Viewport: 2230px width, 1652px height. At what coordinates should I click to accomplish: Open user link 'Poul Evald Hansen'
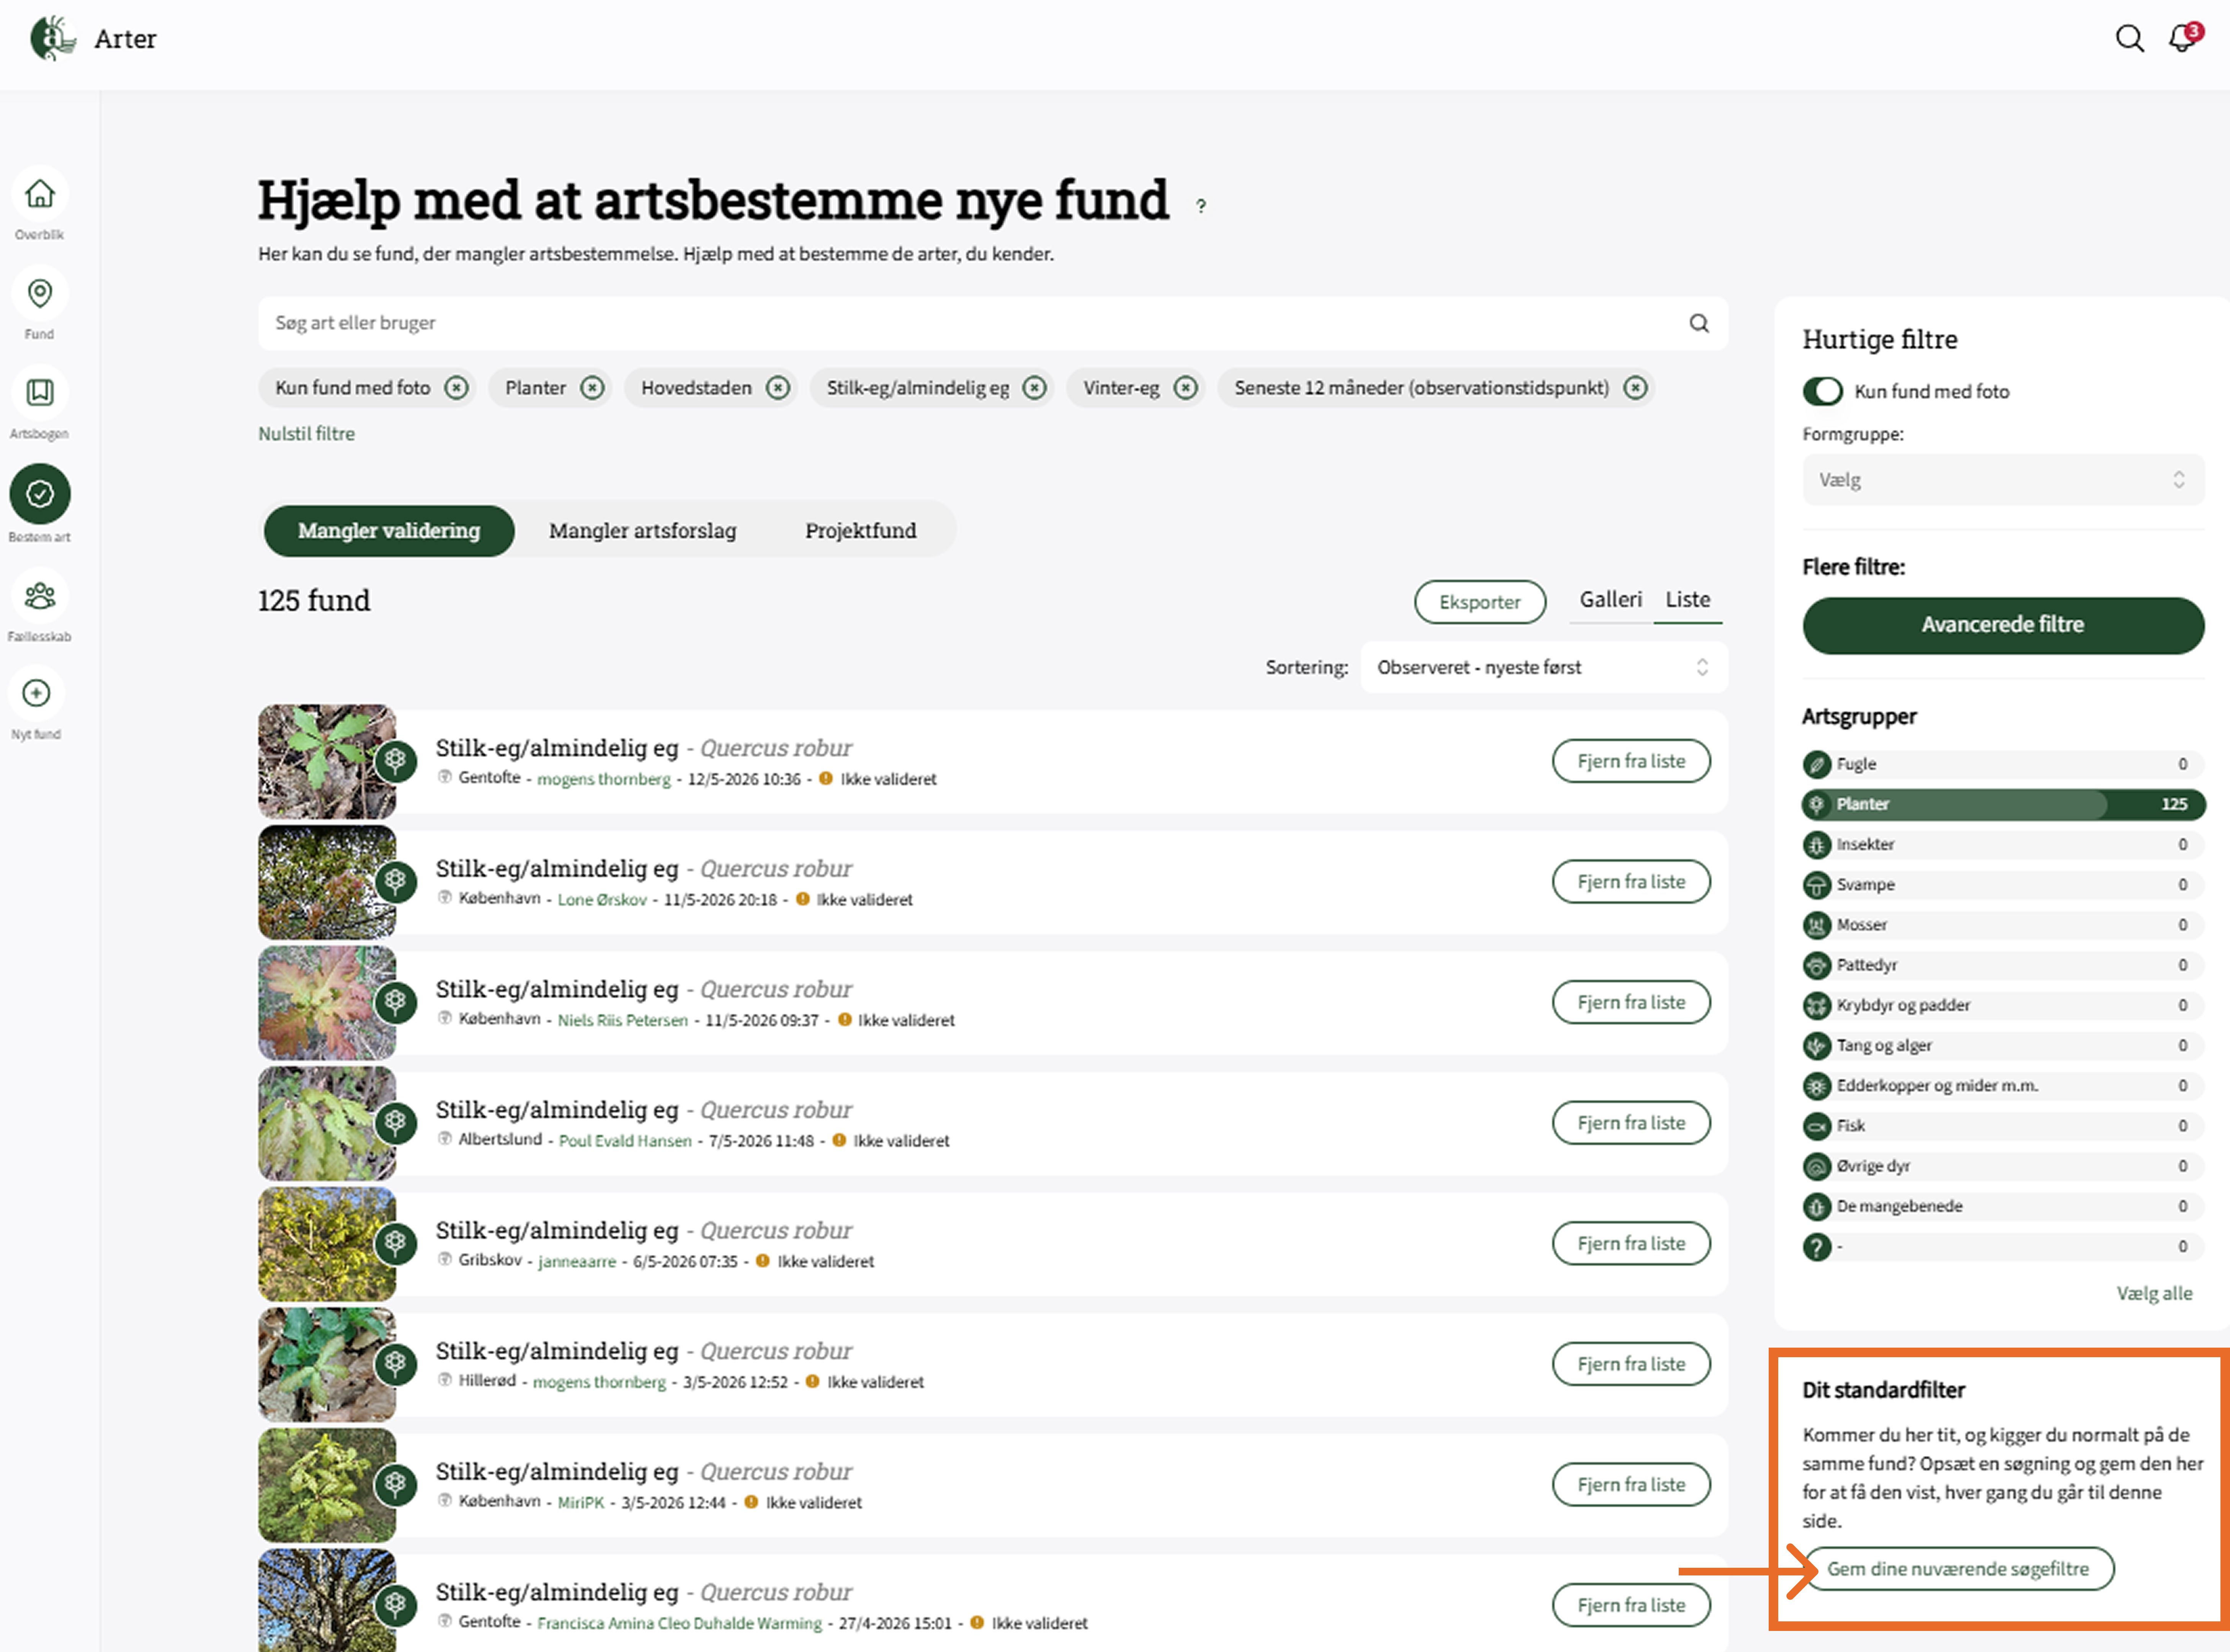point(625,1141)
